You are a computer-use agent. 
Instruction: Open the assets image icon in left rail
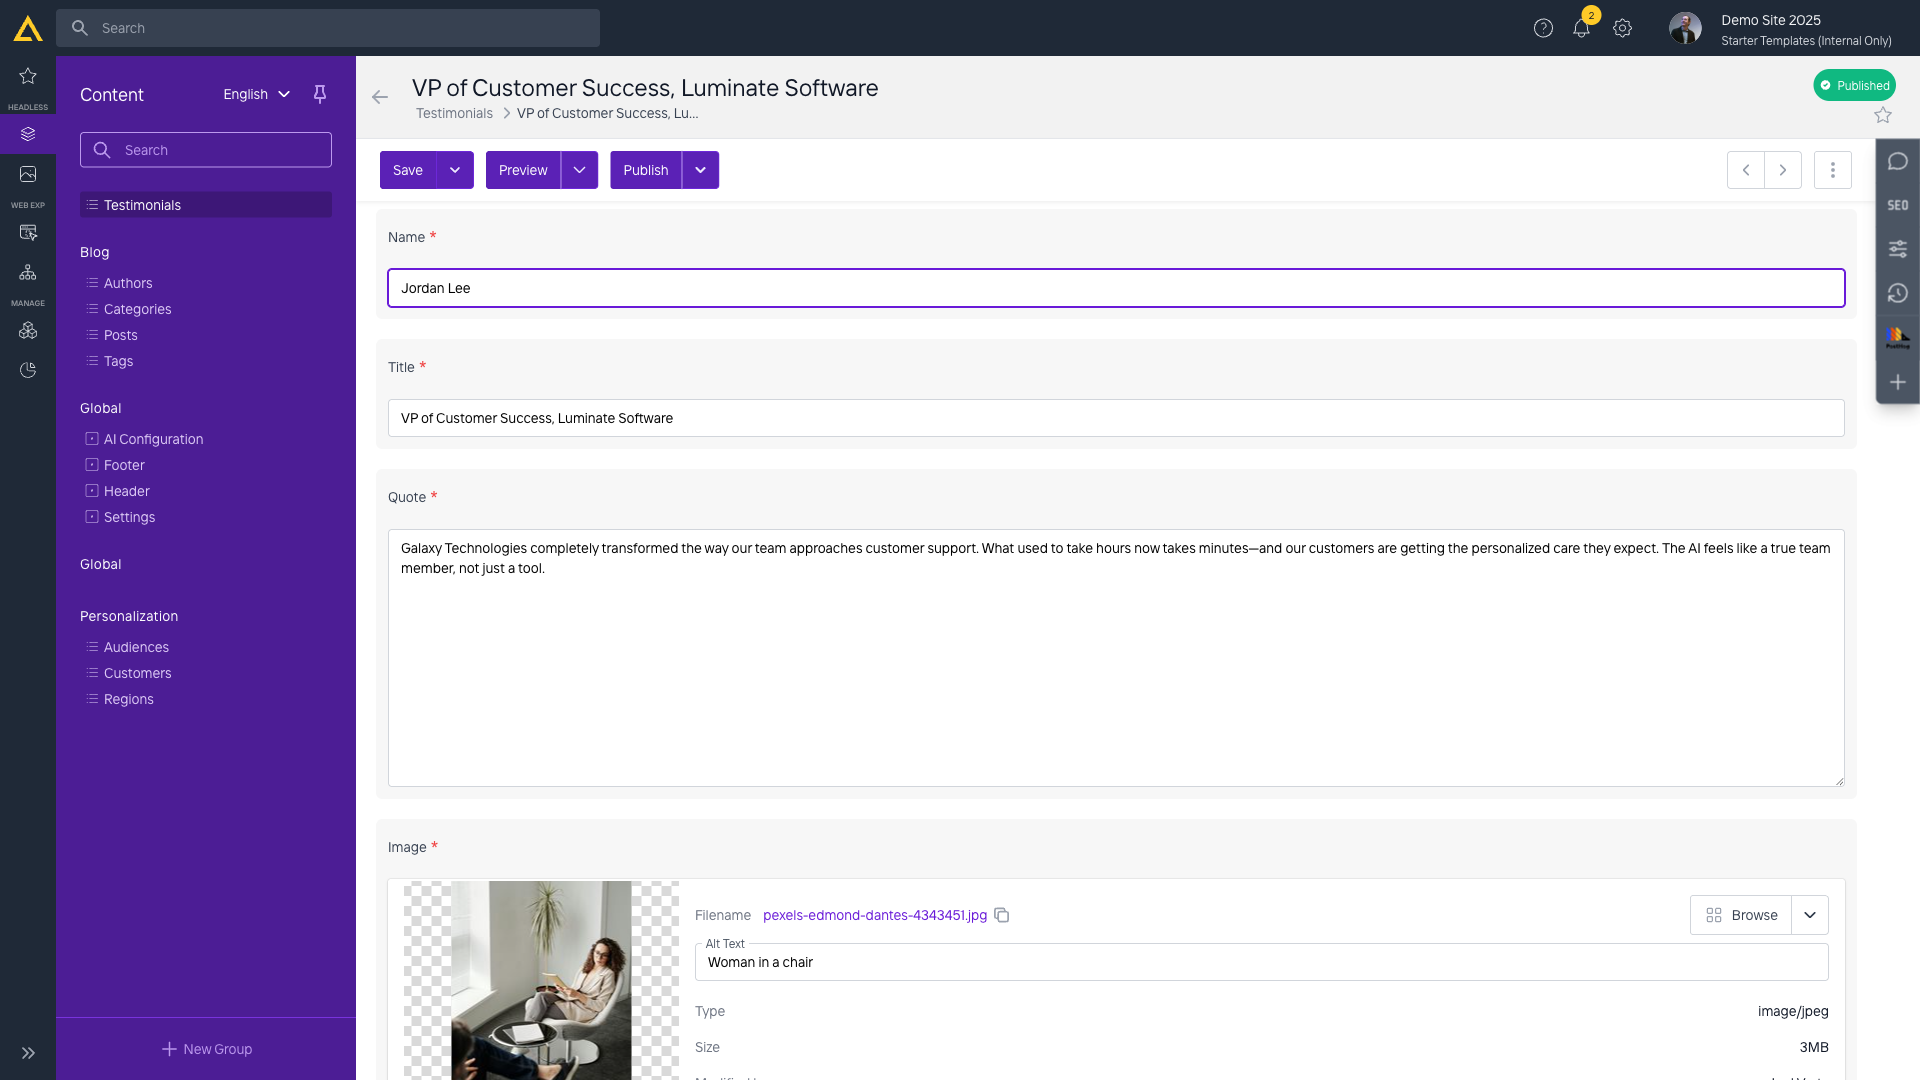coord(28,174)
